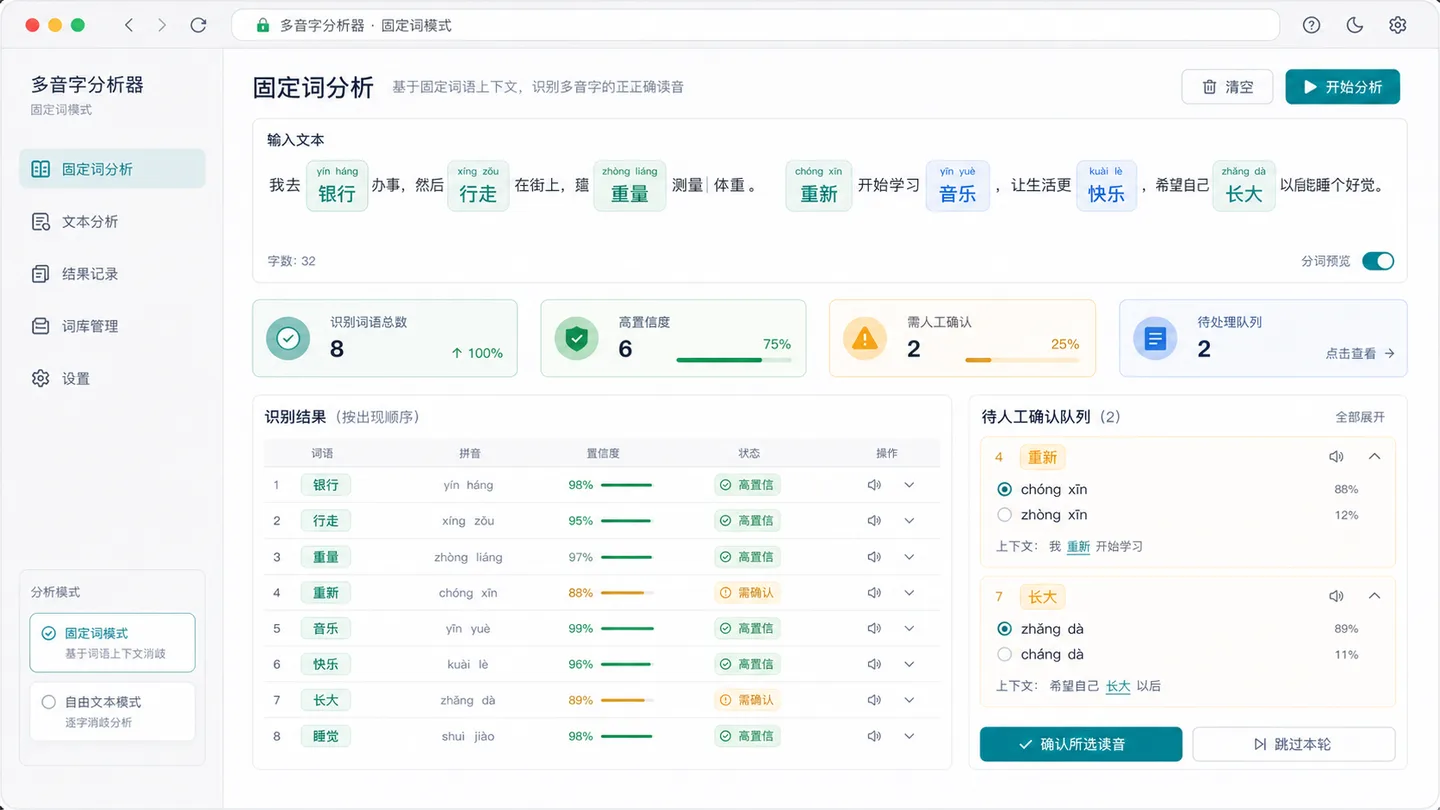The height and width of the screenshot is (810, 1440).
Task: Click 音乐 word chip in input text
Action: point(957,186)
